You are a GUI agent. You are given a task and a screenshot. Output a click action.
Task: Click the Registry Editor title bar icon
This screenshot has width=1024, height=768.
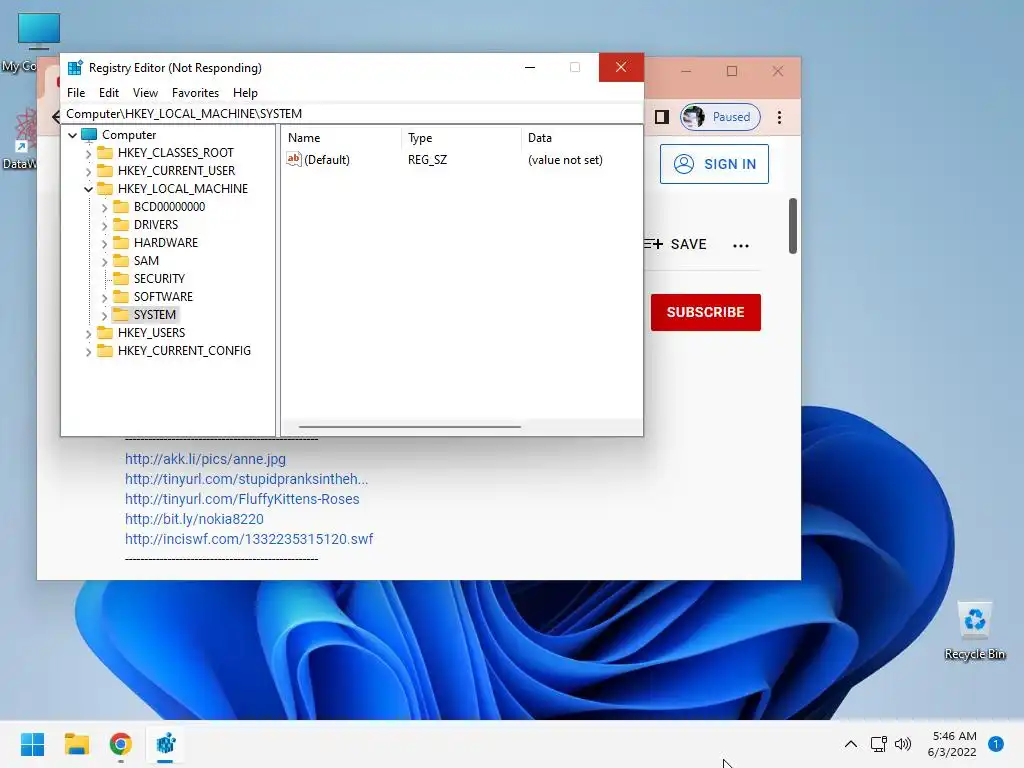(75, 67)
